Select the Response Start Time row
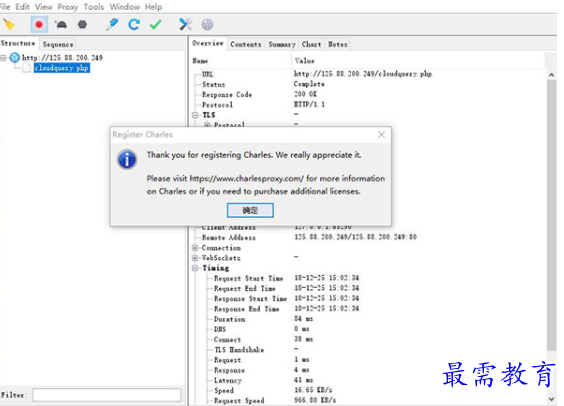This screenshot has height=406, width=564. pyautogui.click(x=368, y=298)
